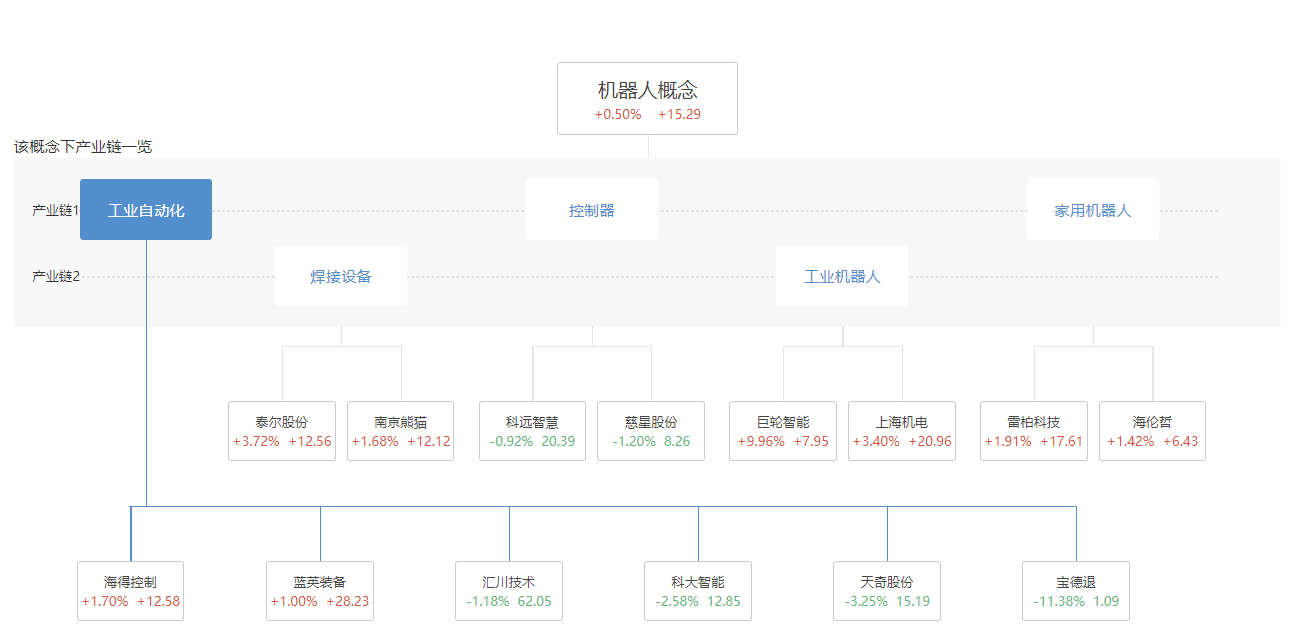Open the 泰尔股份 stock card
The width and height of the screenshot is (1292, 632).
point(282,431)
